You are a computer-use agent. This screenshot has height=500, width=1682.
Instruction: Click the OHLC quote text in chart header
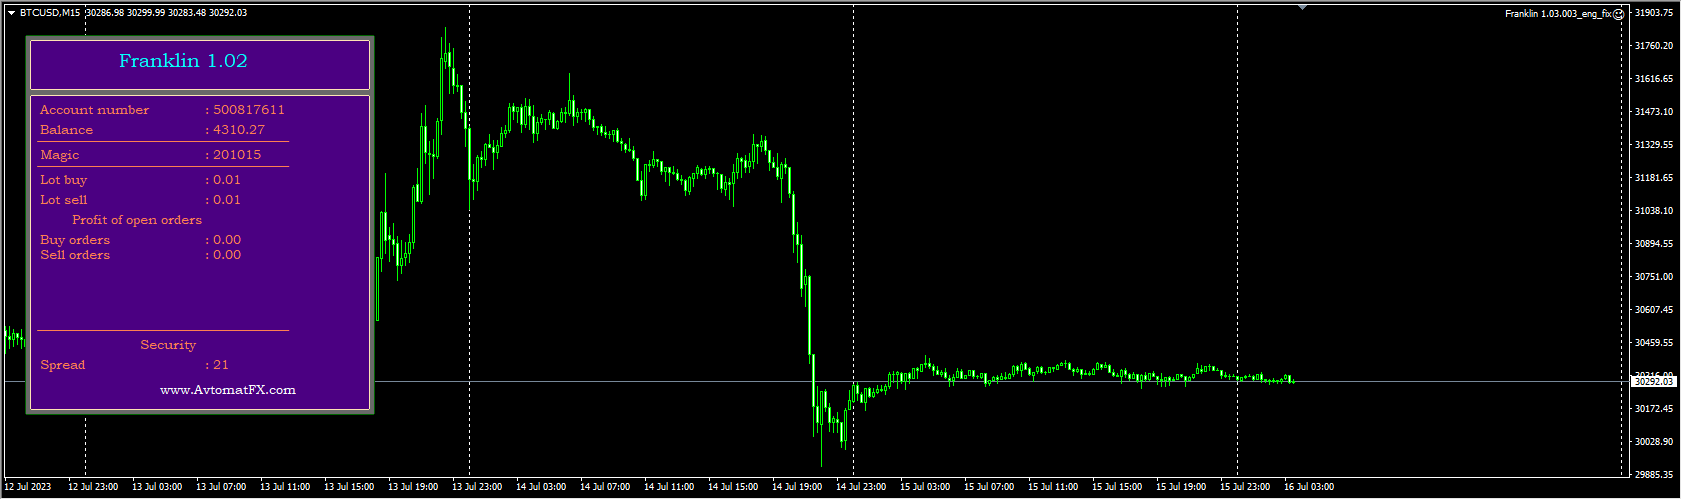tap(167, 13)
